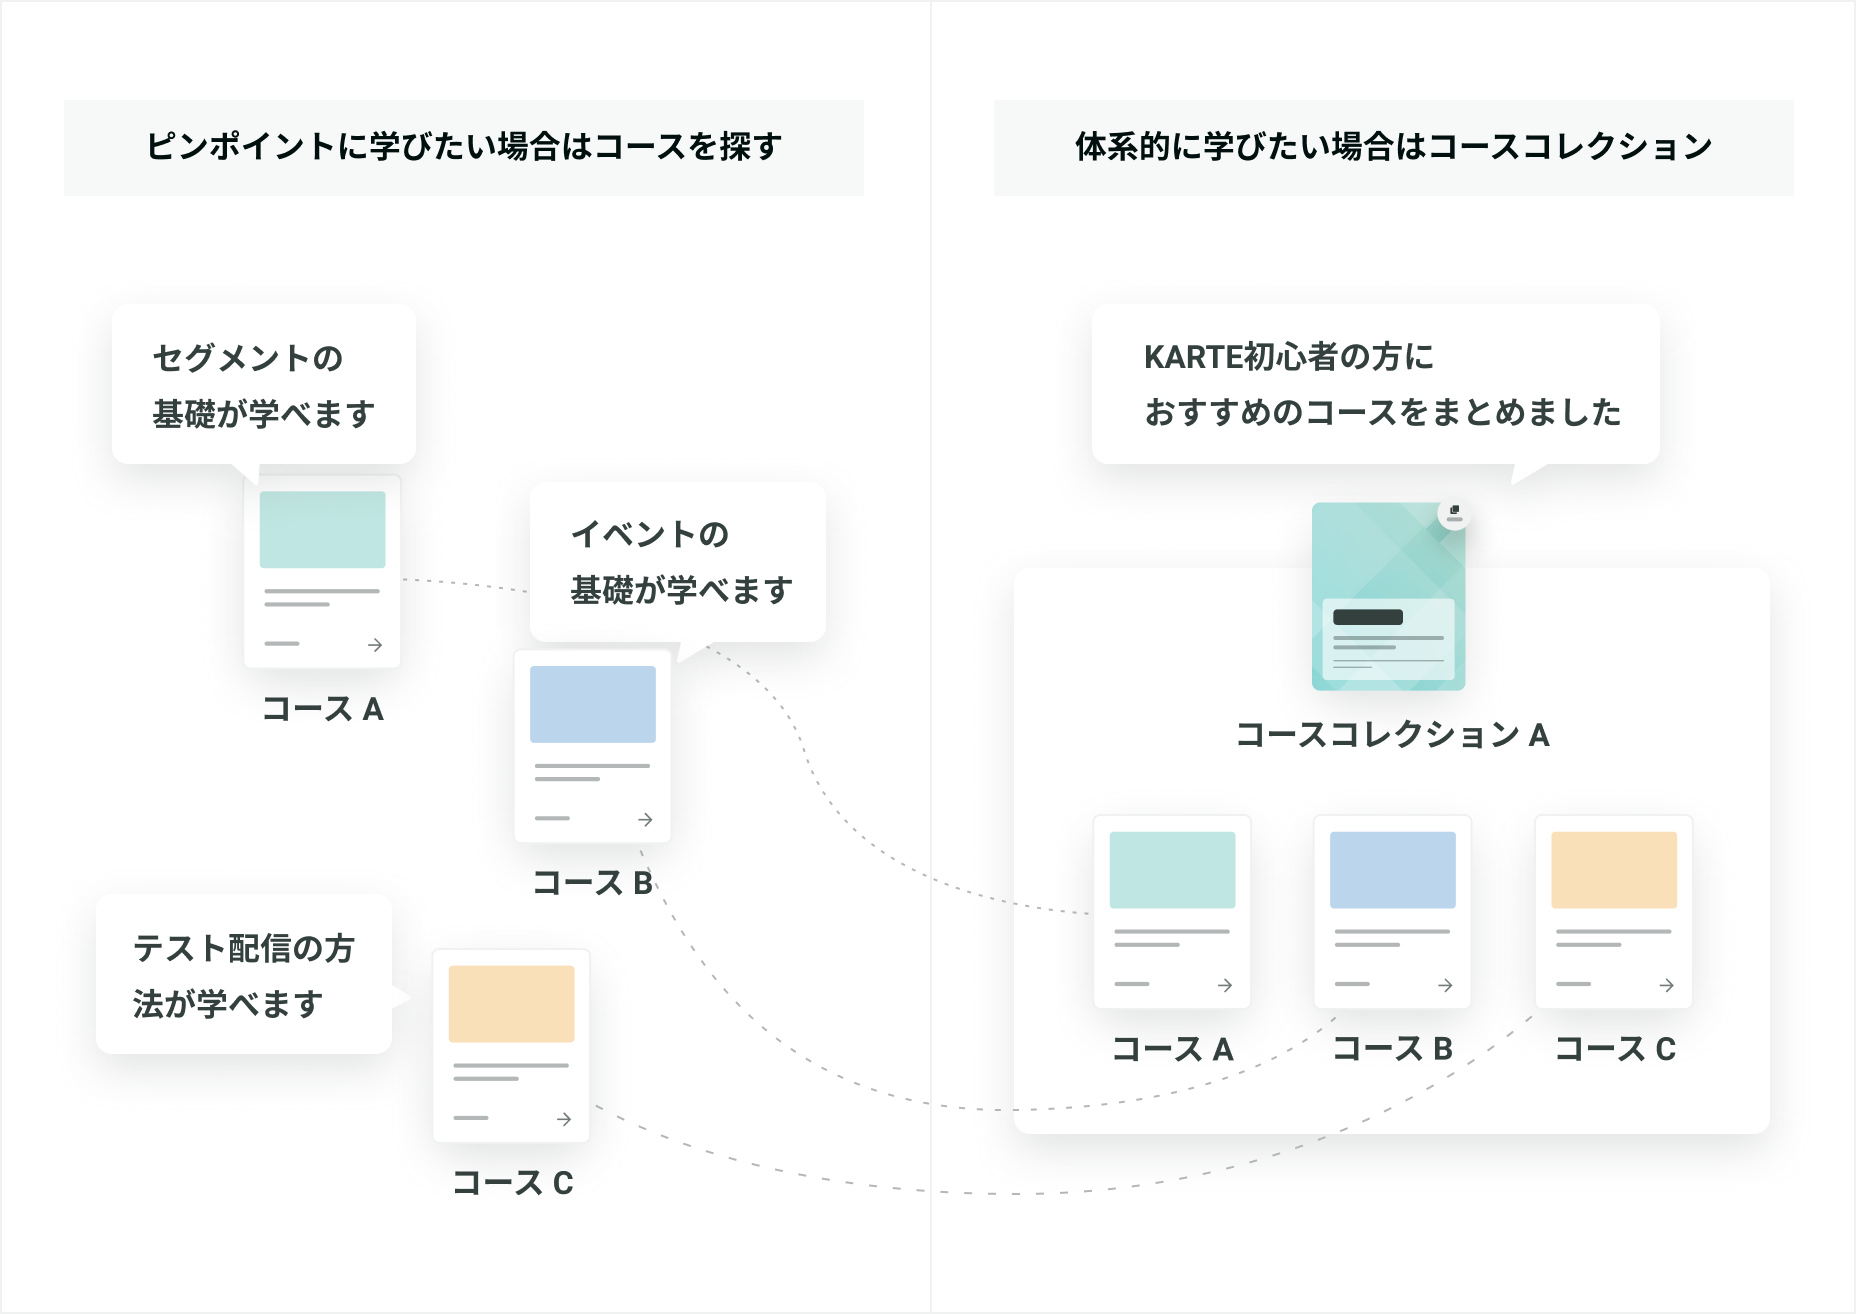
Task: Select orange thumbnail of コース C in collection panel
Action: [x=1614, y=870]
